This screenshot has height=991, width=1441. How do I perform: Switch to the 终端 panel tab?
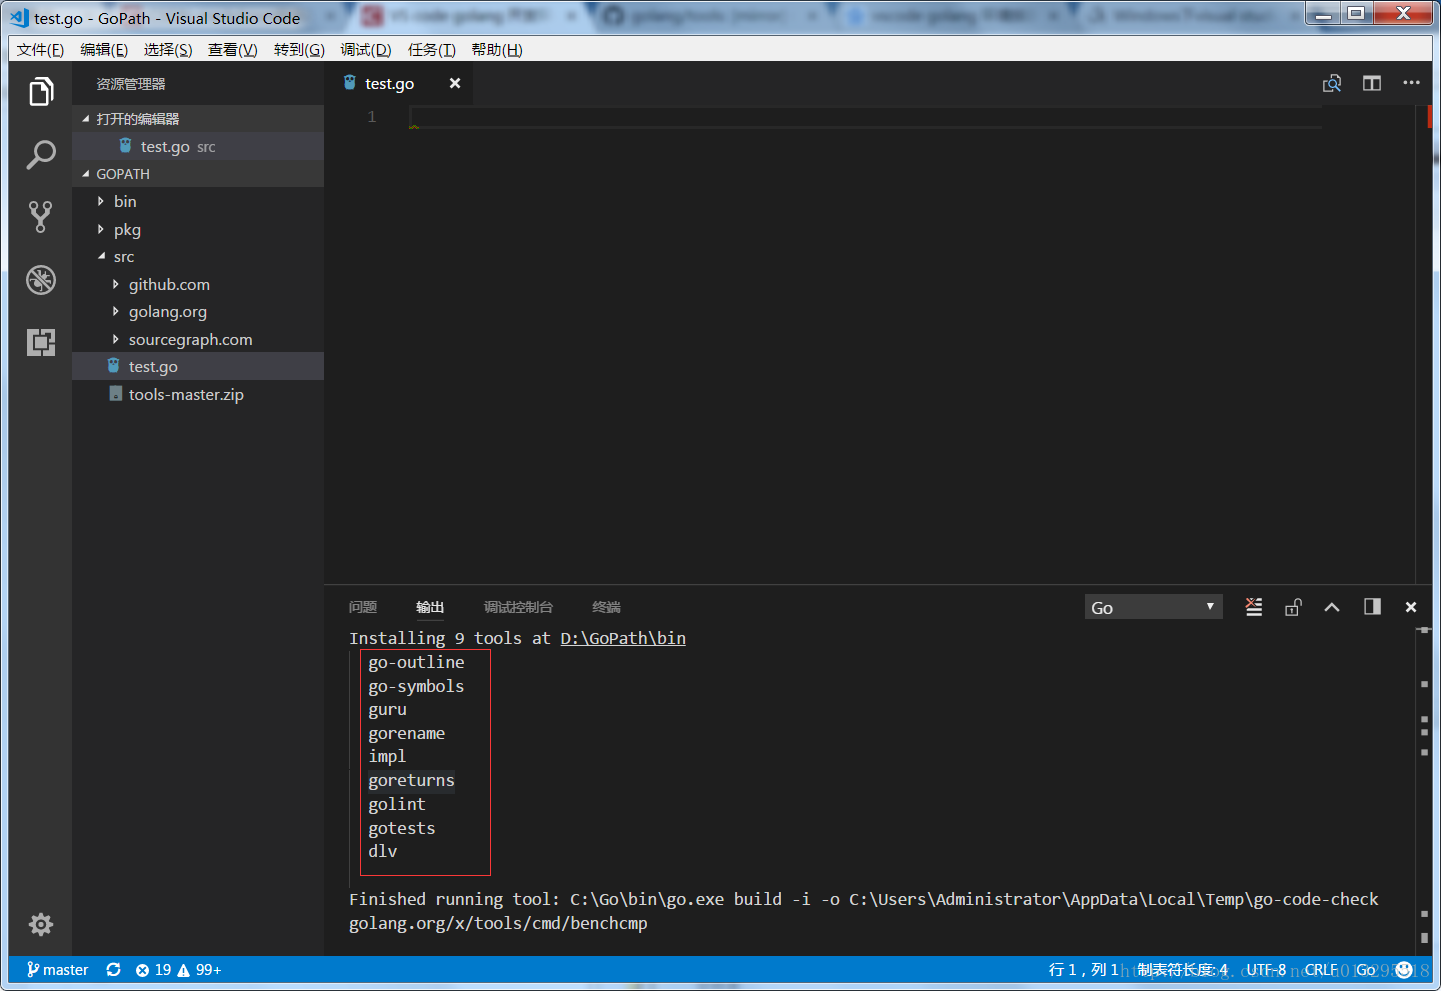606,607
